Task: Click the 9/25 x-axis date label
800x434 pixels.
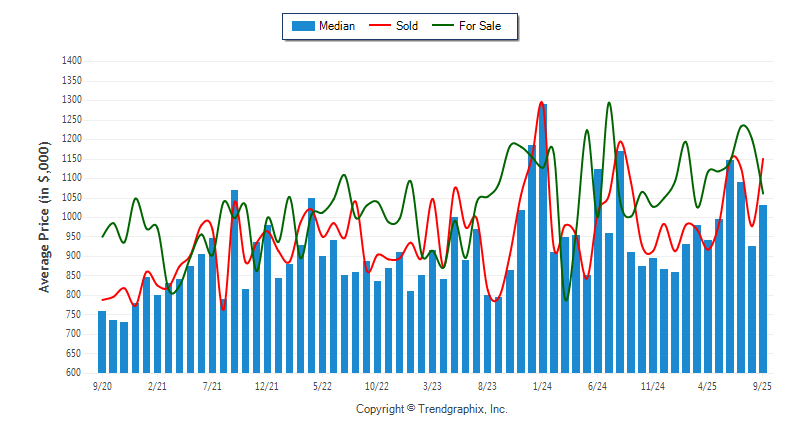Action: pos(763,385)
